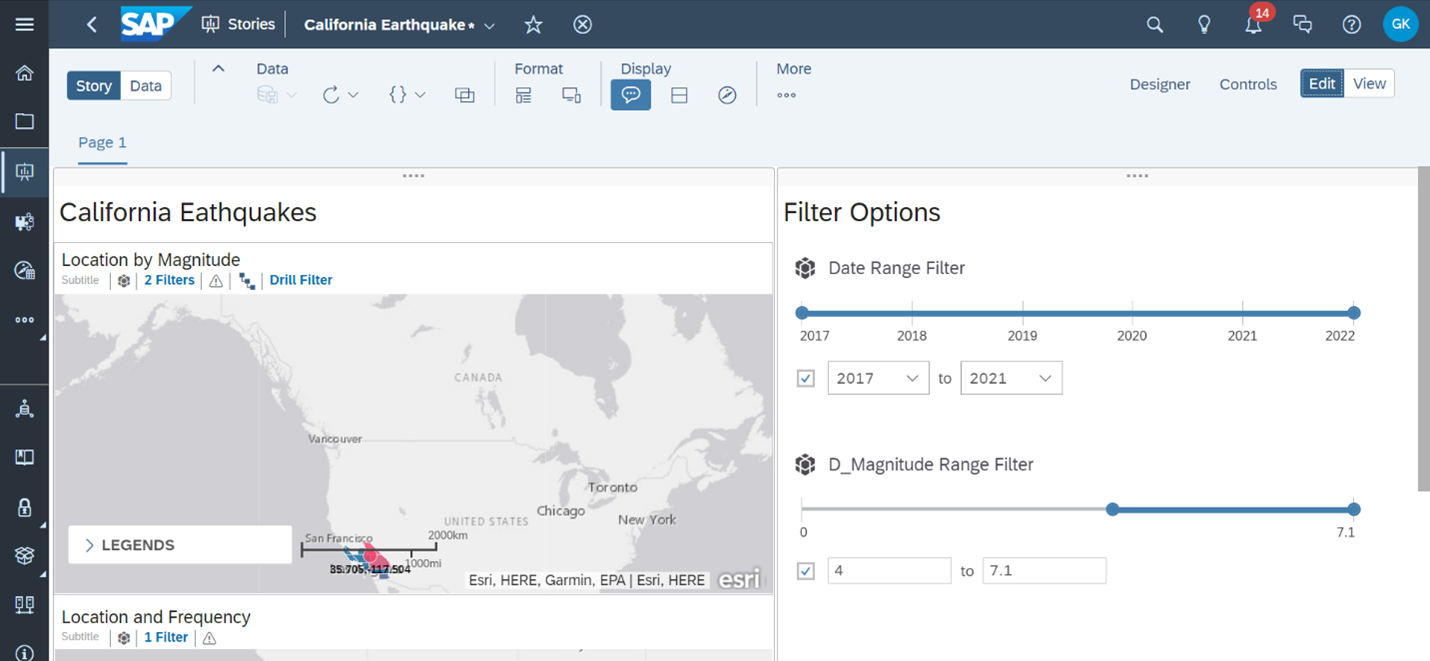The image size is (1430, 661).
Task: Uncheck the Date Range Filter checkbox
Action: click(x=806, y=379)
